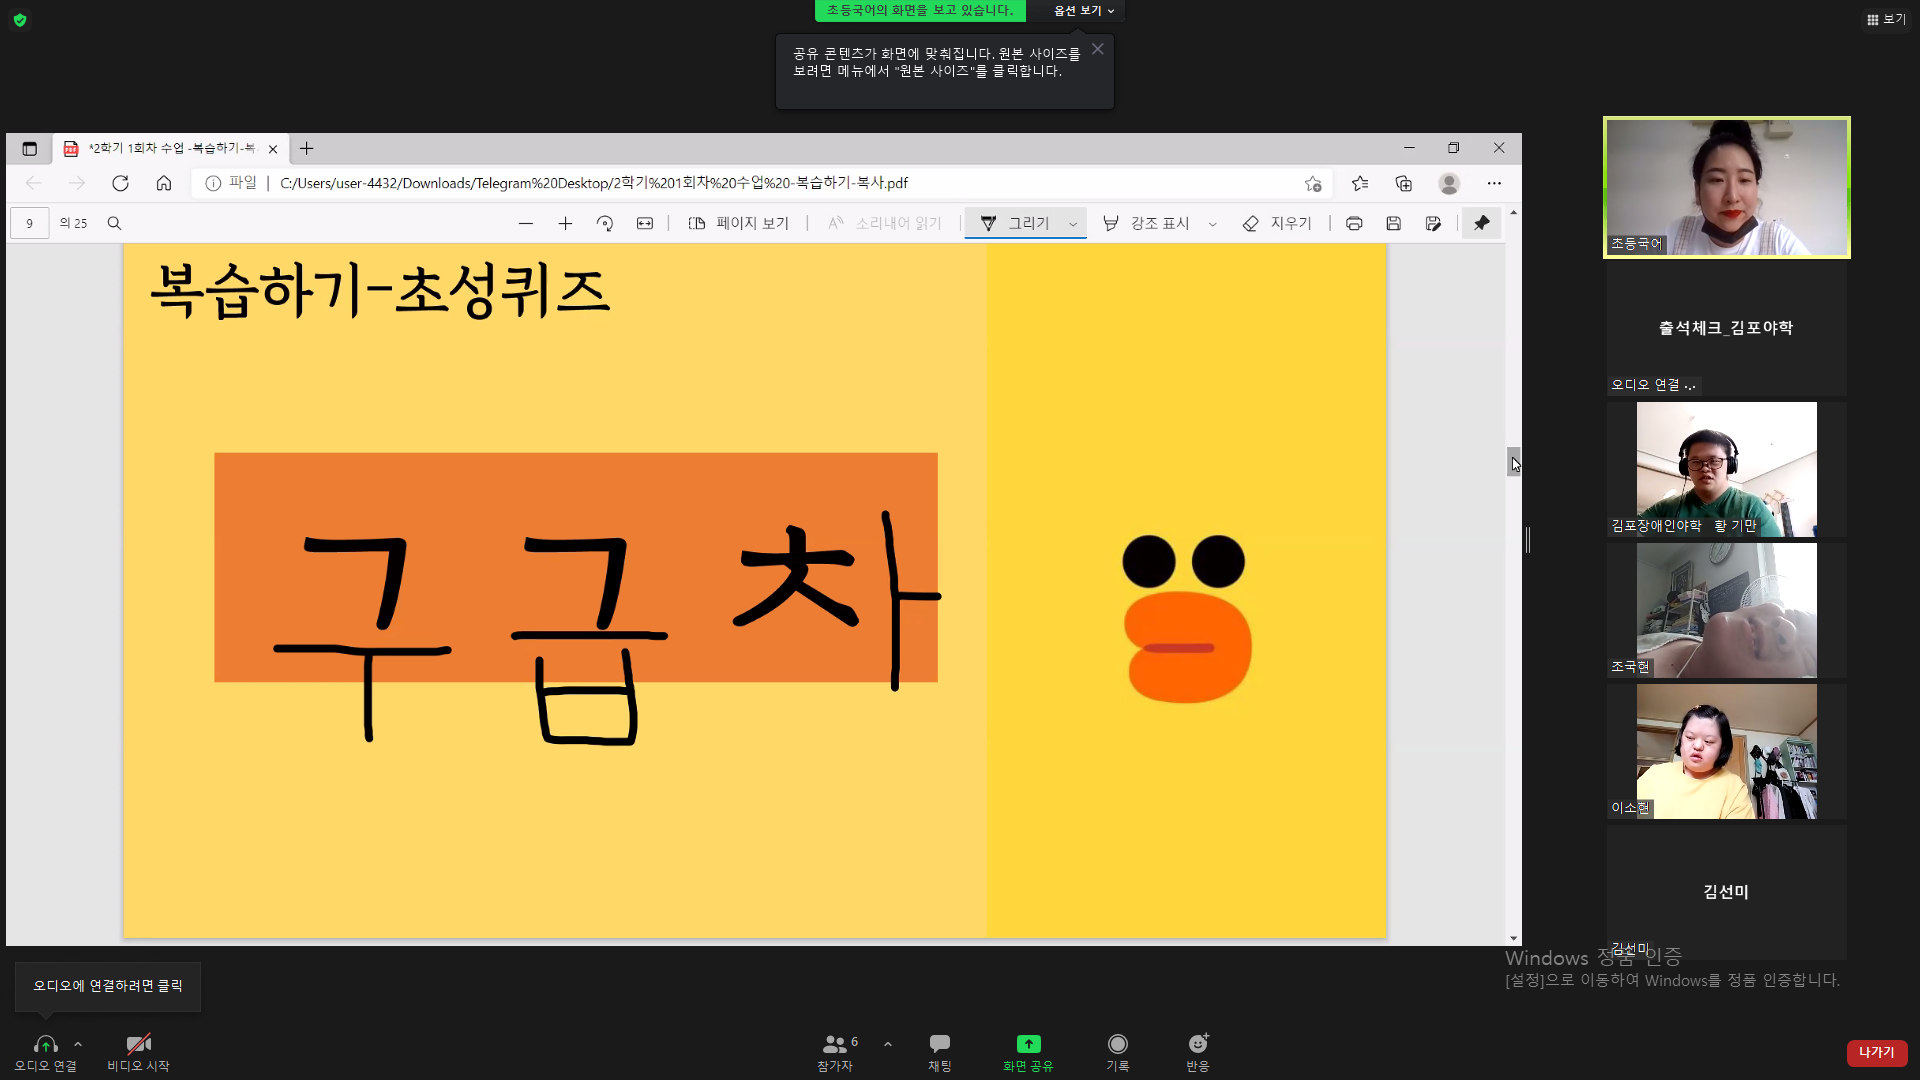Expand audio options arrow next to 오디오 연결
This screenshot has width=1920, height=1080.
78,1044
